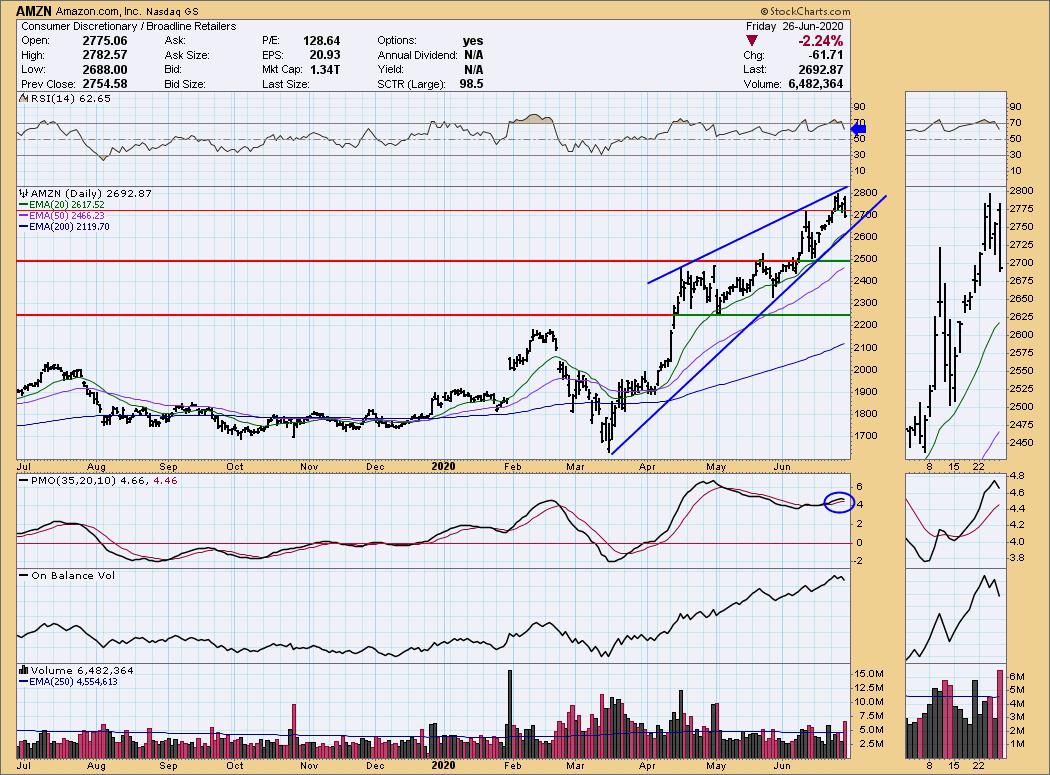
Task: Click the Options value yes
Action: tap(473, 41)
